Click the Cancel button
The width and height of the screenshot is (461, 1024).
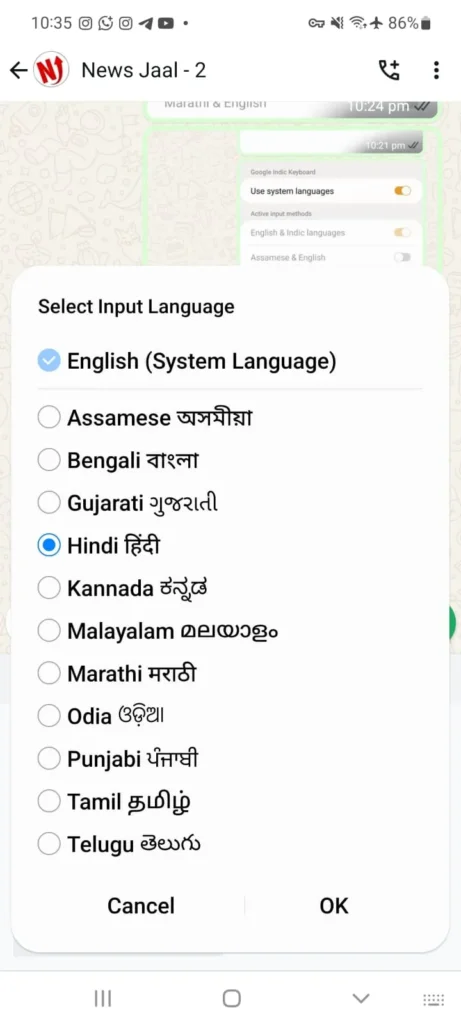(141, 906)
